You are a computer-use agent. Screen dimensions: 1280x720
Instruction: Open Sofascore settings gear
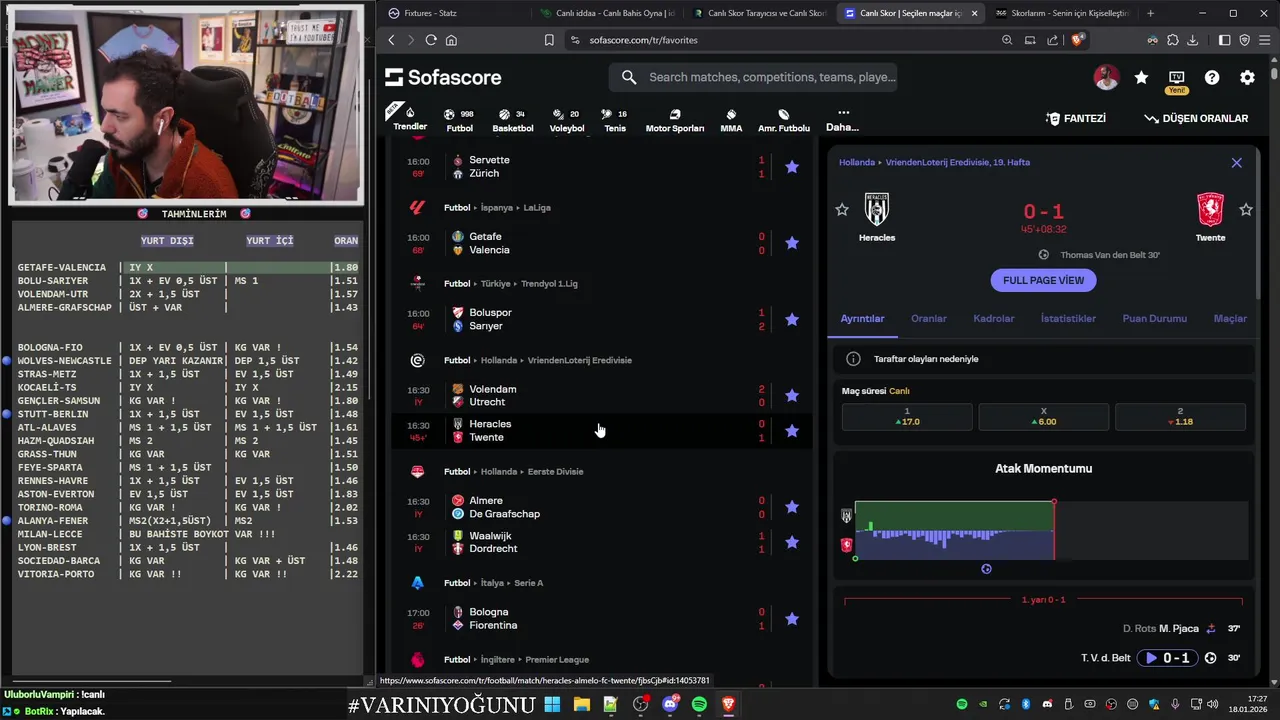(x=1247, y=77)
